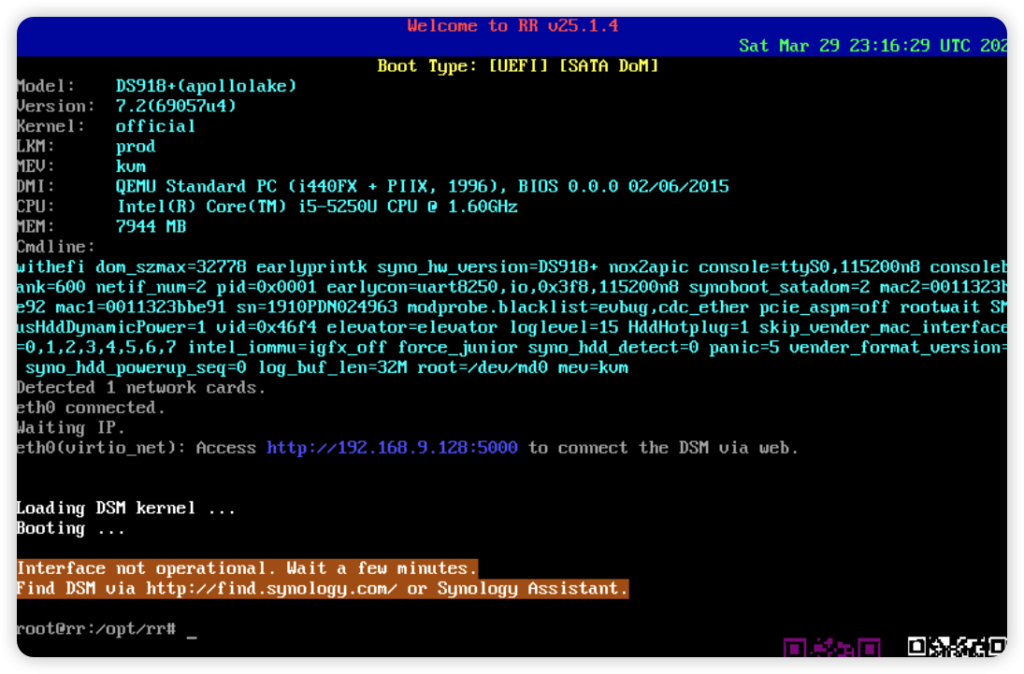Click the 'modprobe.blacklist=evbug,cdc_ether' parameter
This screenshot has width=1024, height=674.
pos(578,308)
